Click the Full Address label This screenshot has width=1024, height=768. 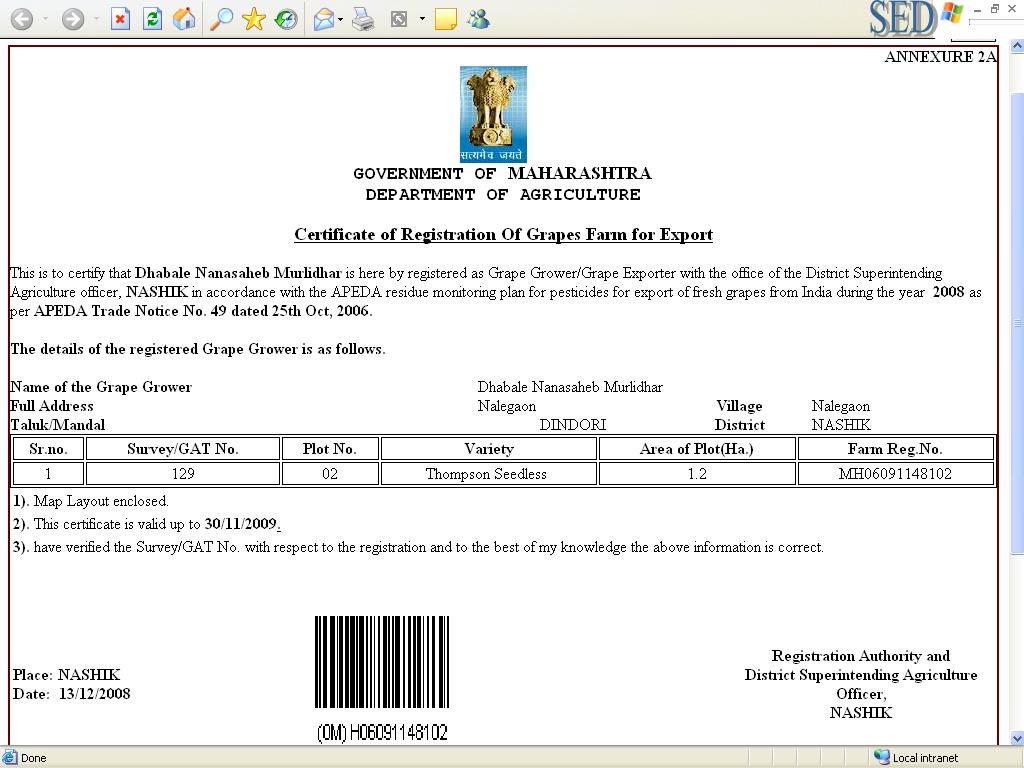(52, 406)
